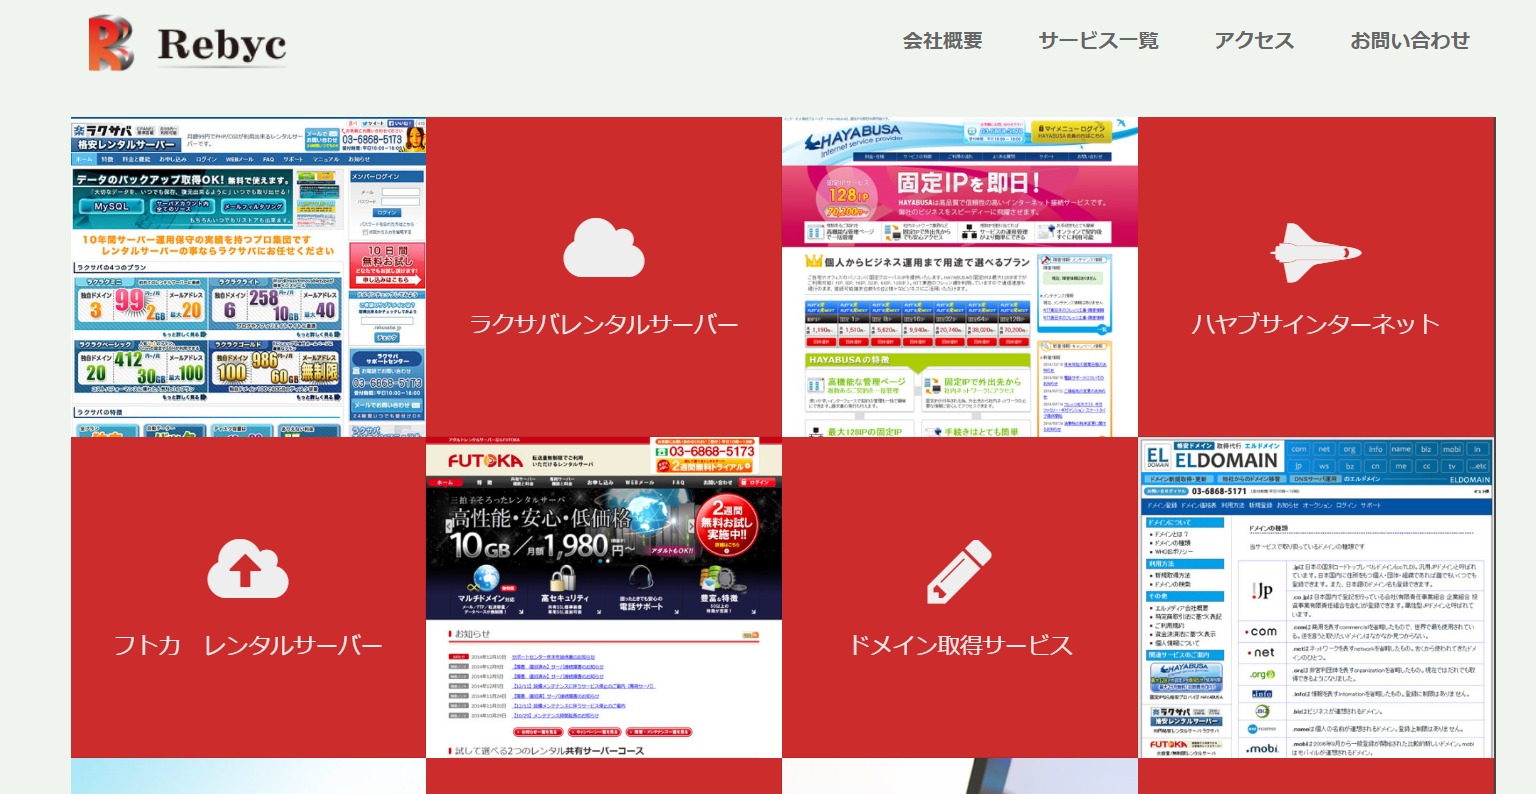Open the ハヤブサインターネット link
1536x794 pixels.
coord(1316,324)
